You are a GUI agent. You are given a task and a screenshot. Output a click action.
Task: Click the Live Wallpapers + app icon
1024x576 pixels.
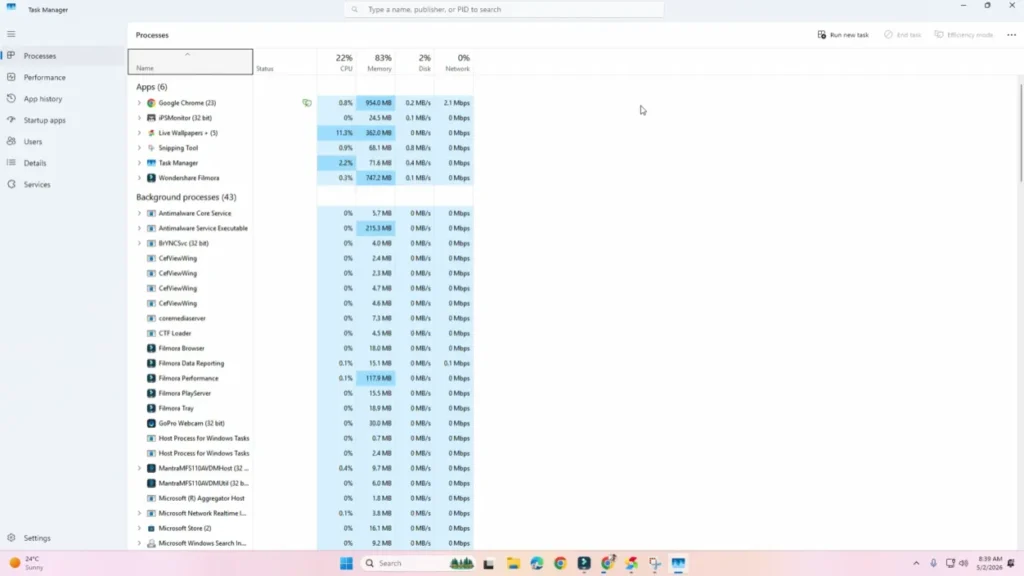click(151, 133)
